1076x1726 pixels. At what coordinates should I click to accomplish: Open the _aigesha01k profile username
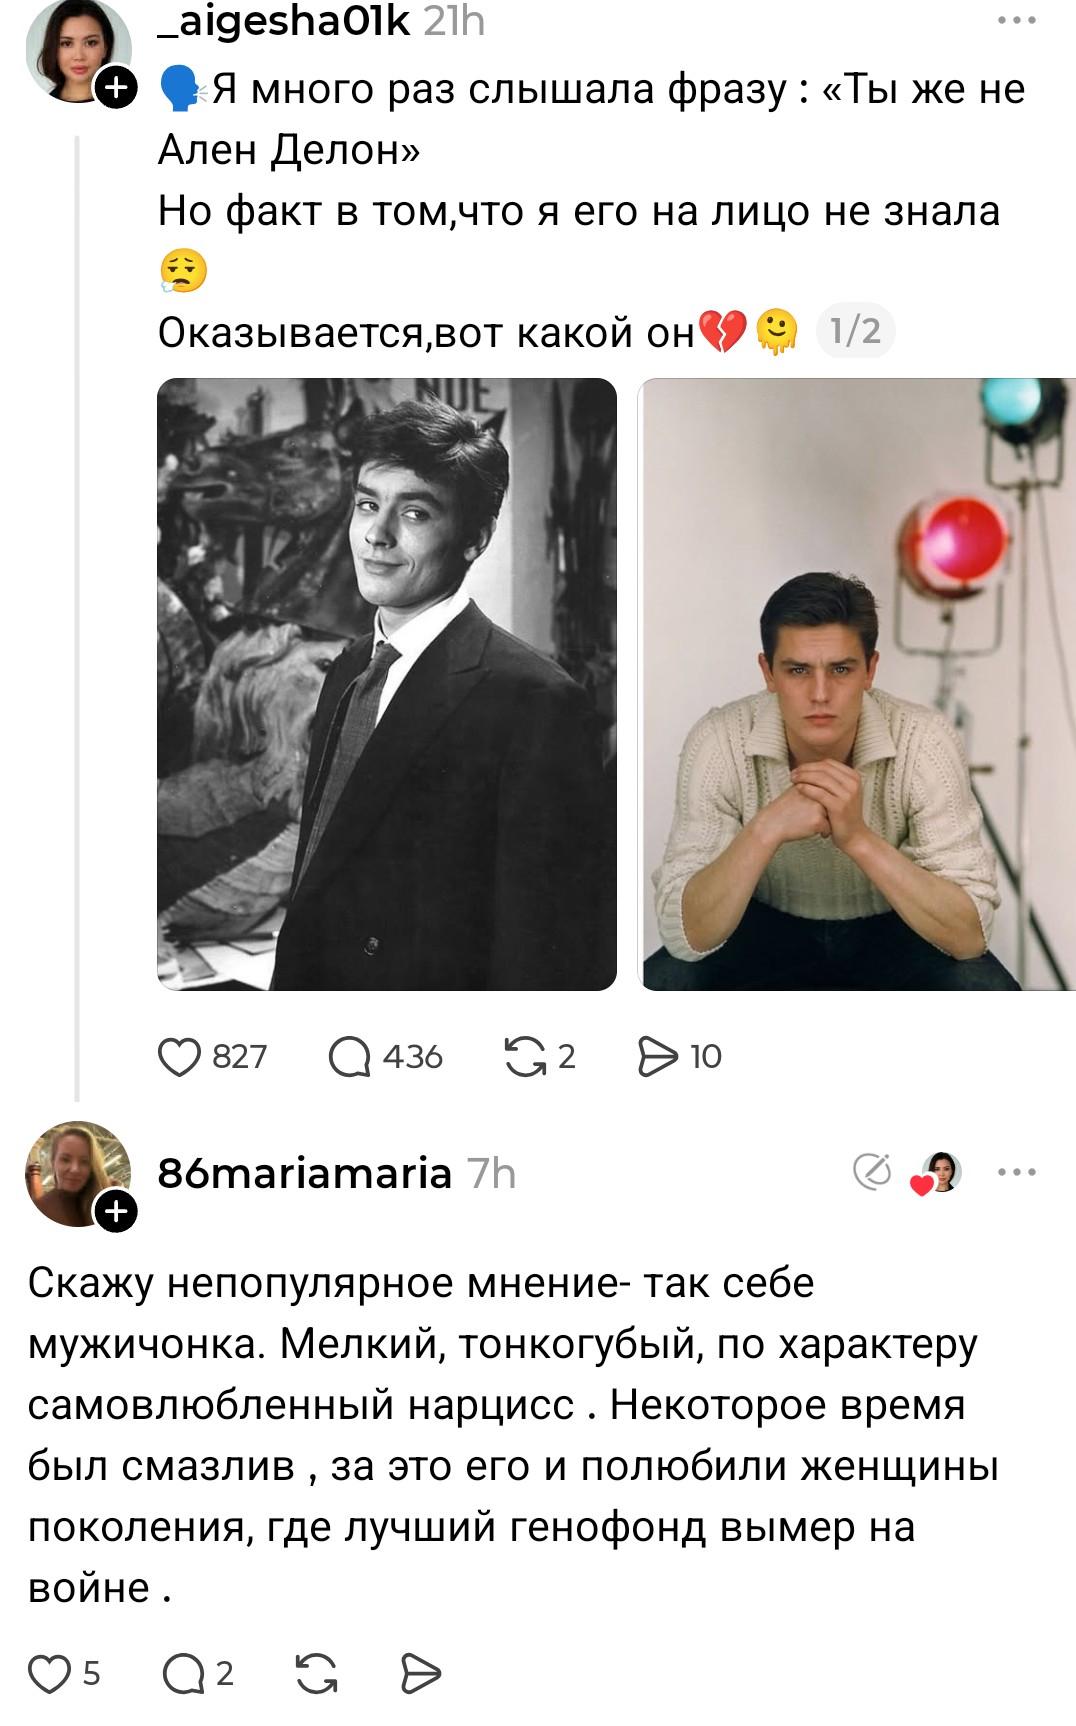click(284, 21)
